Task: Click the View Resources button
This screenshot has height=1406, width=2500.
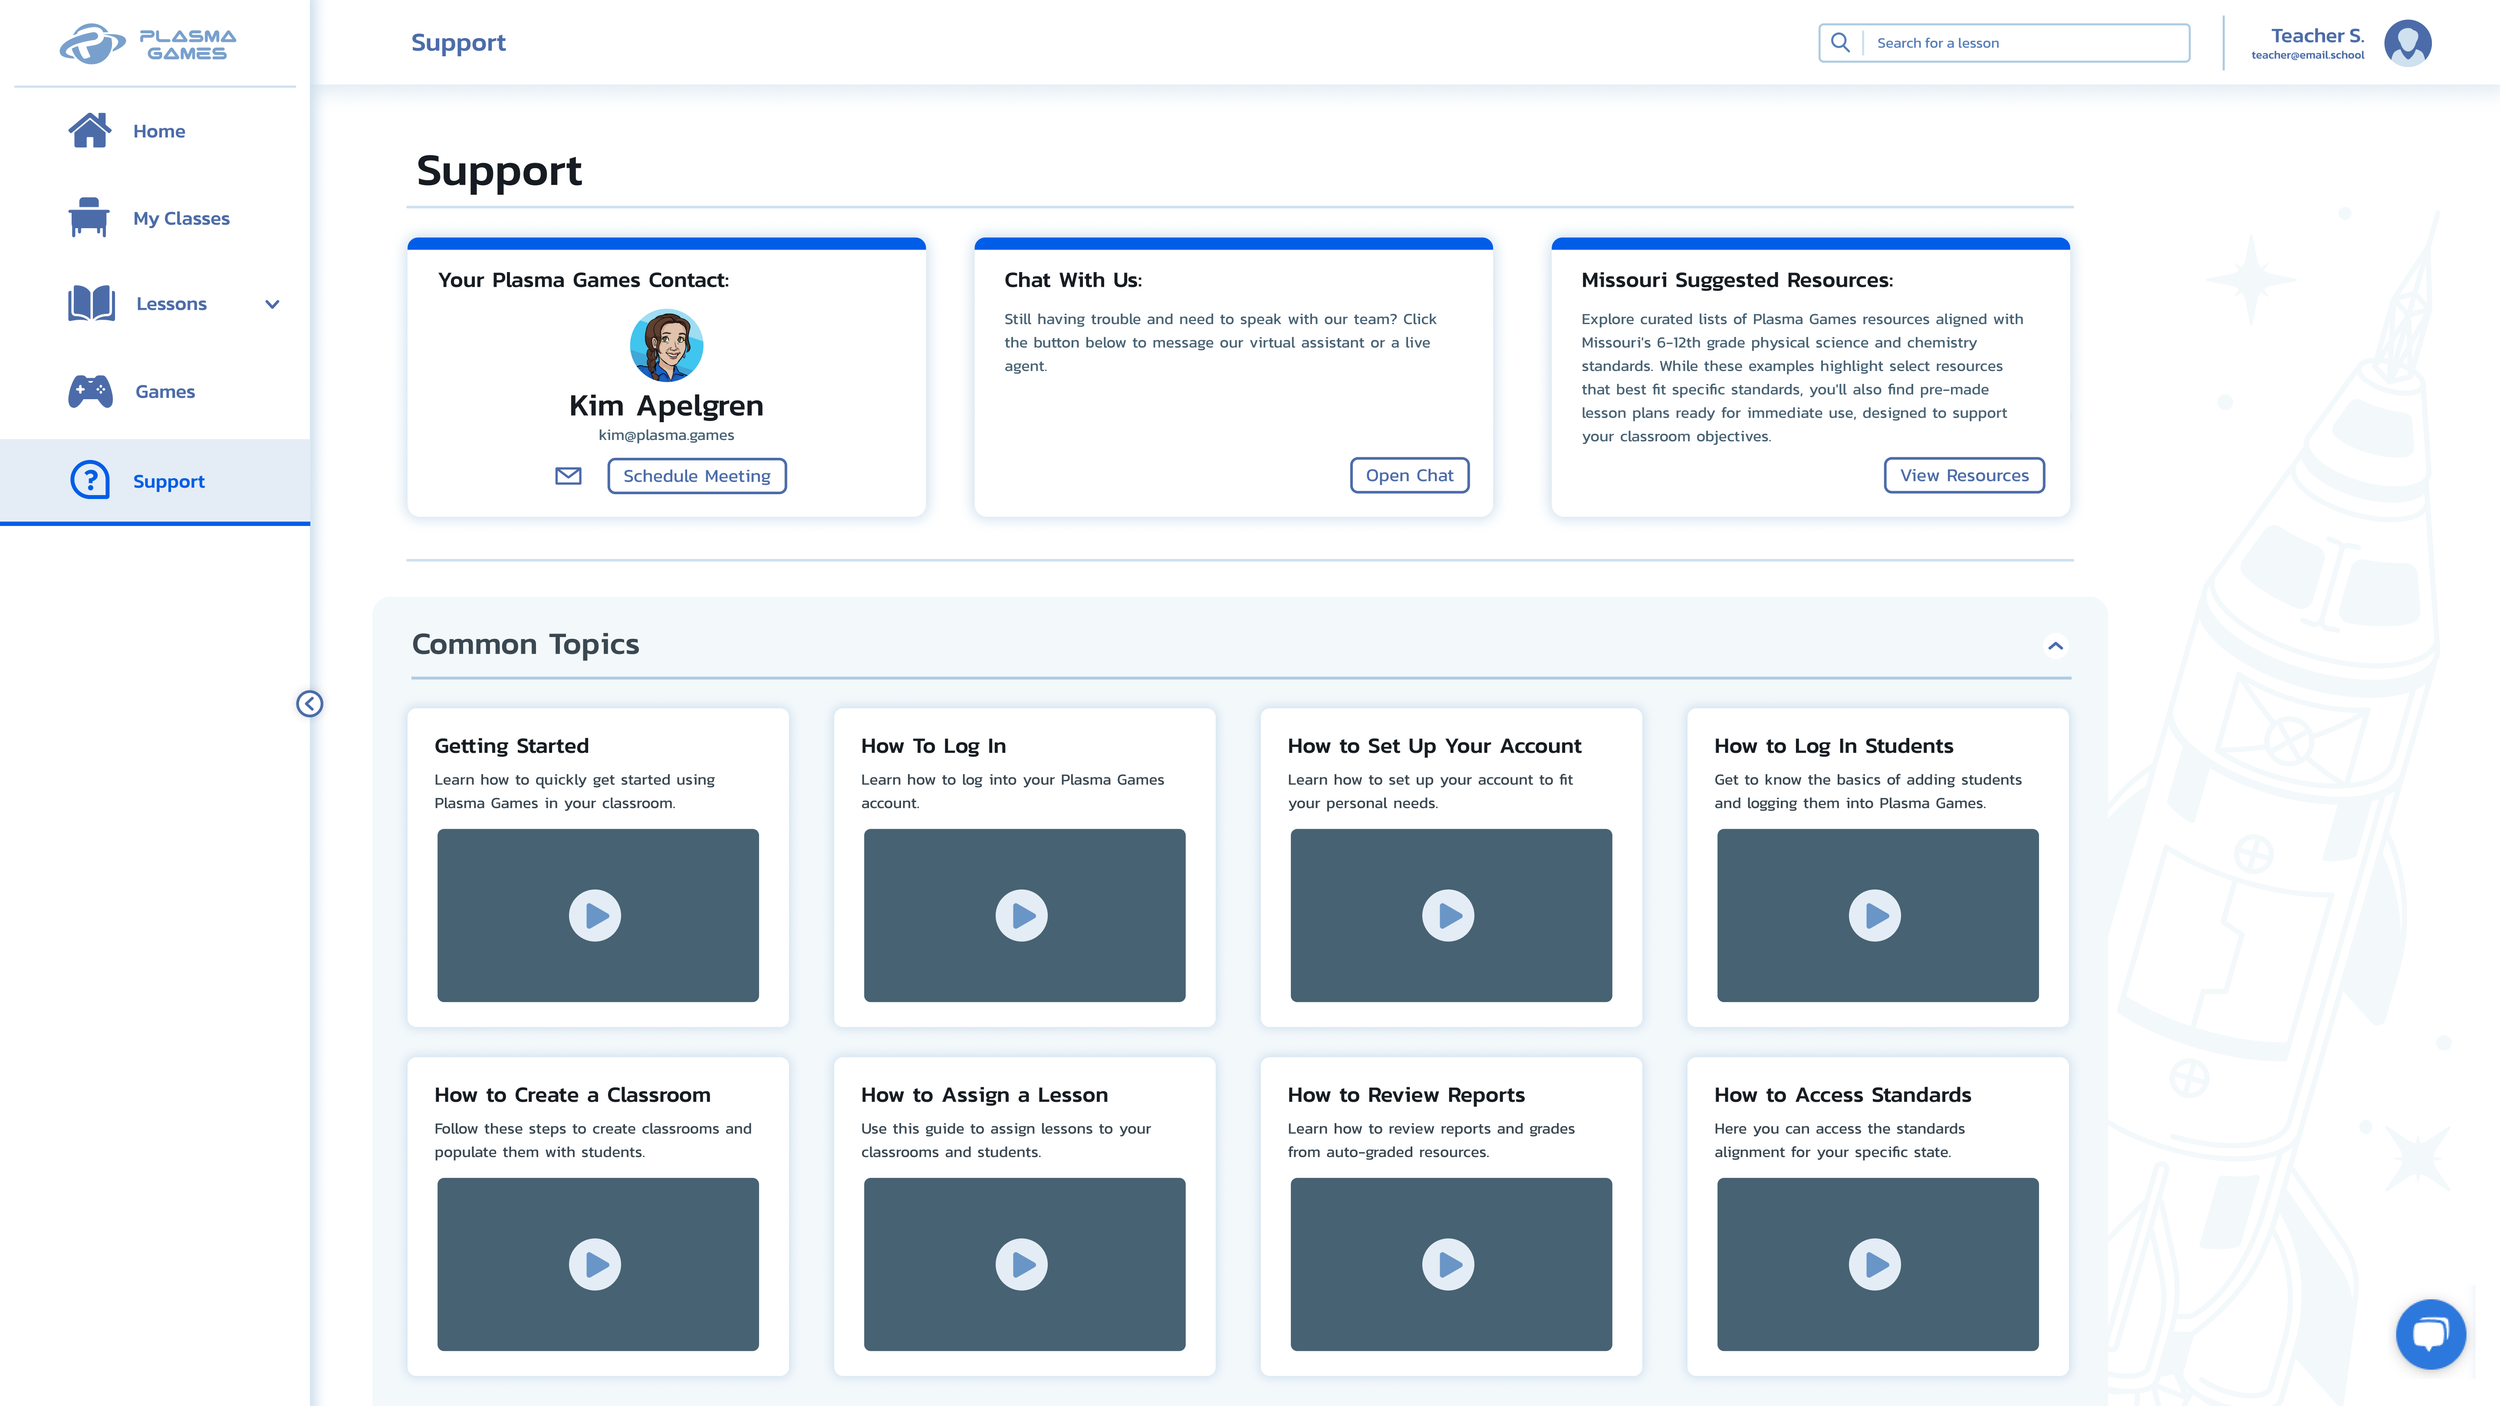Action: tap(1963, 476)
